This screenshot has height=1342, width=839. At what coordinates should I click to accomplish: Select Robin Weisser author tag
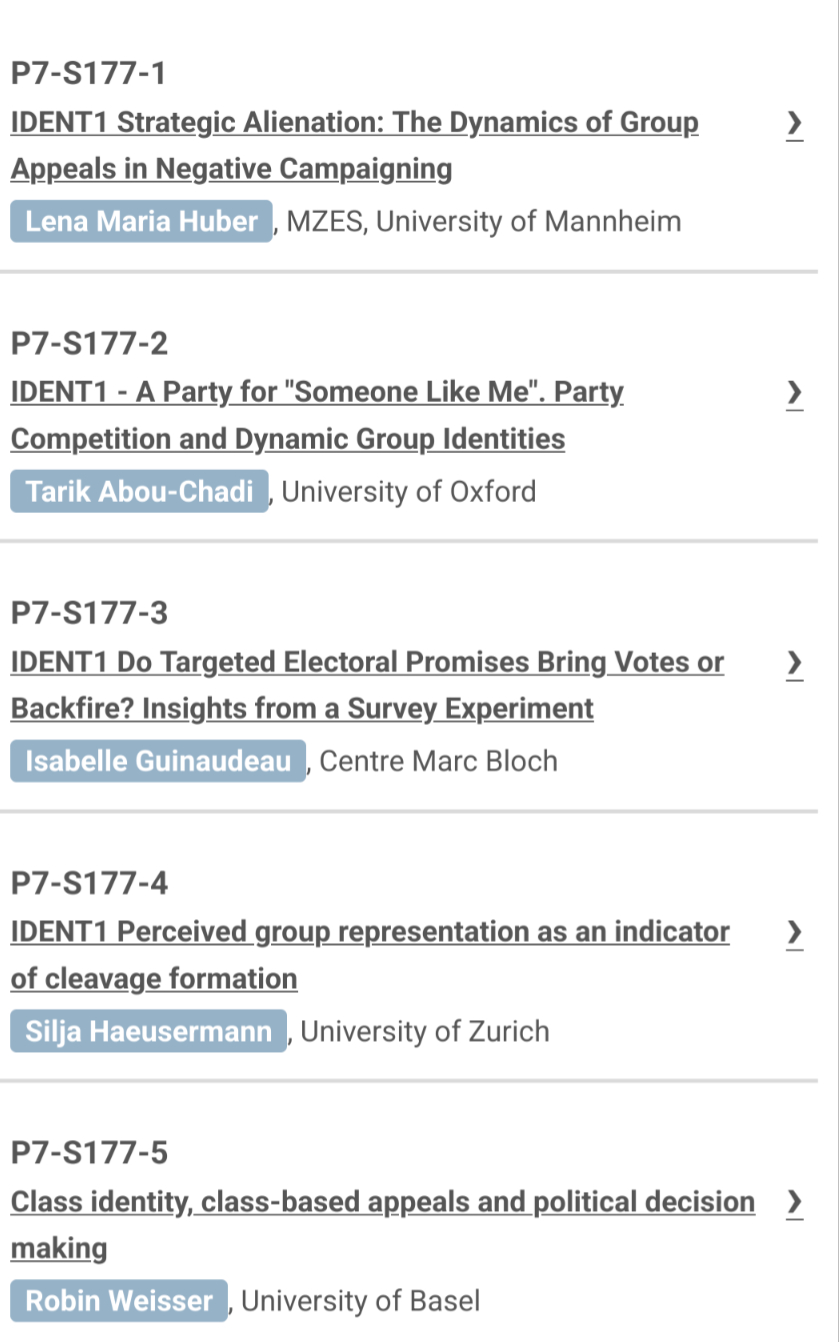pyautogui.click(x=119, y=1302)
